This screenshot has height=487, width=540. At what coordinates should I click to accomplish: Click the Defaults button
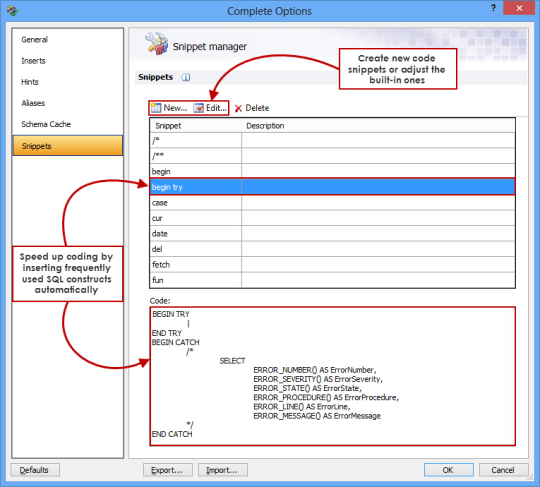35,470
